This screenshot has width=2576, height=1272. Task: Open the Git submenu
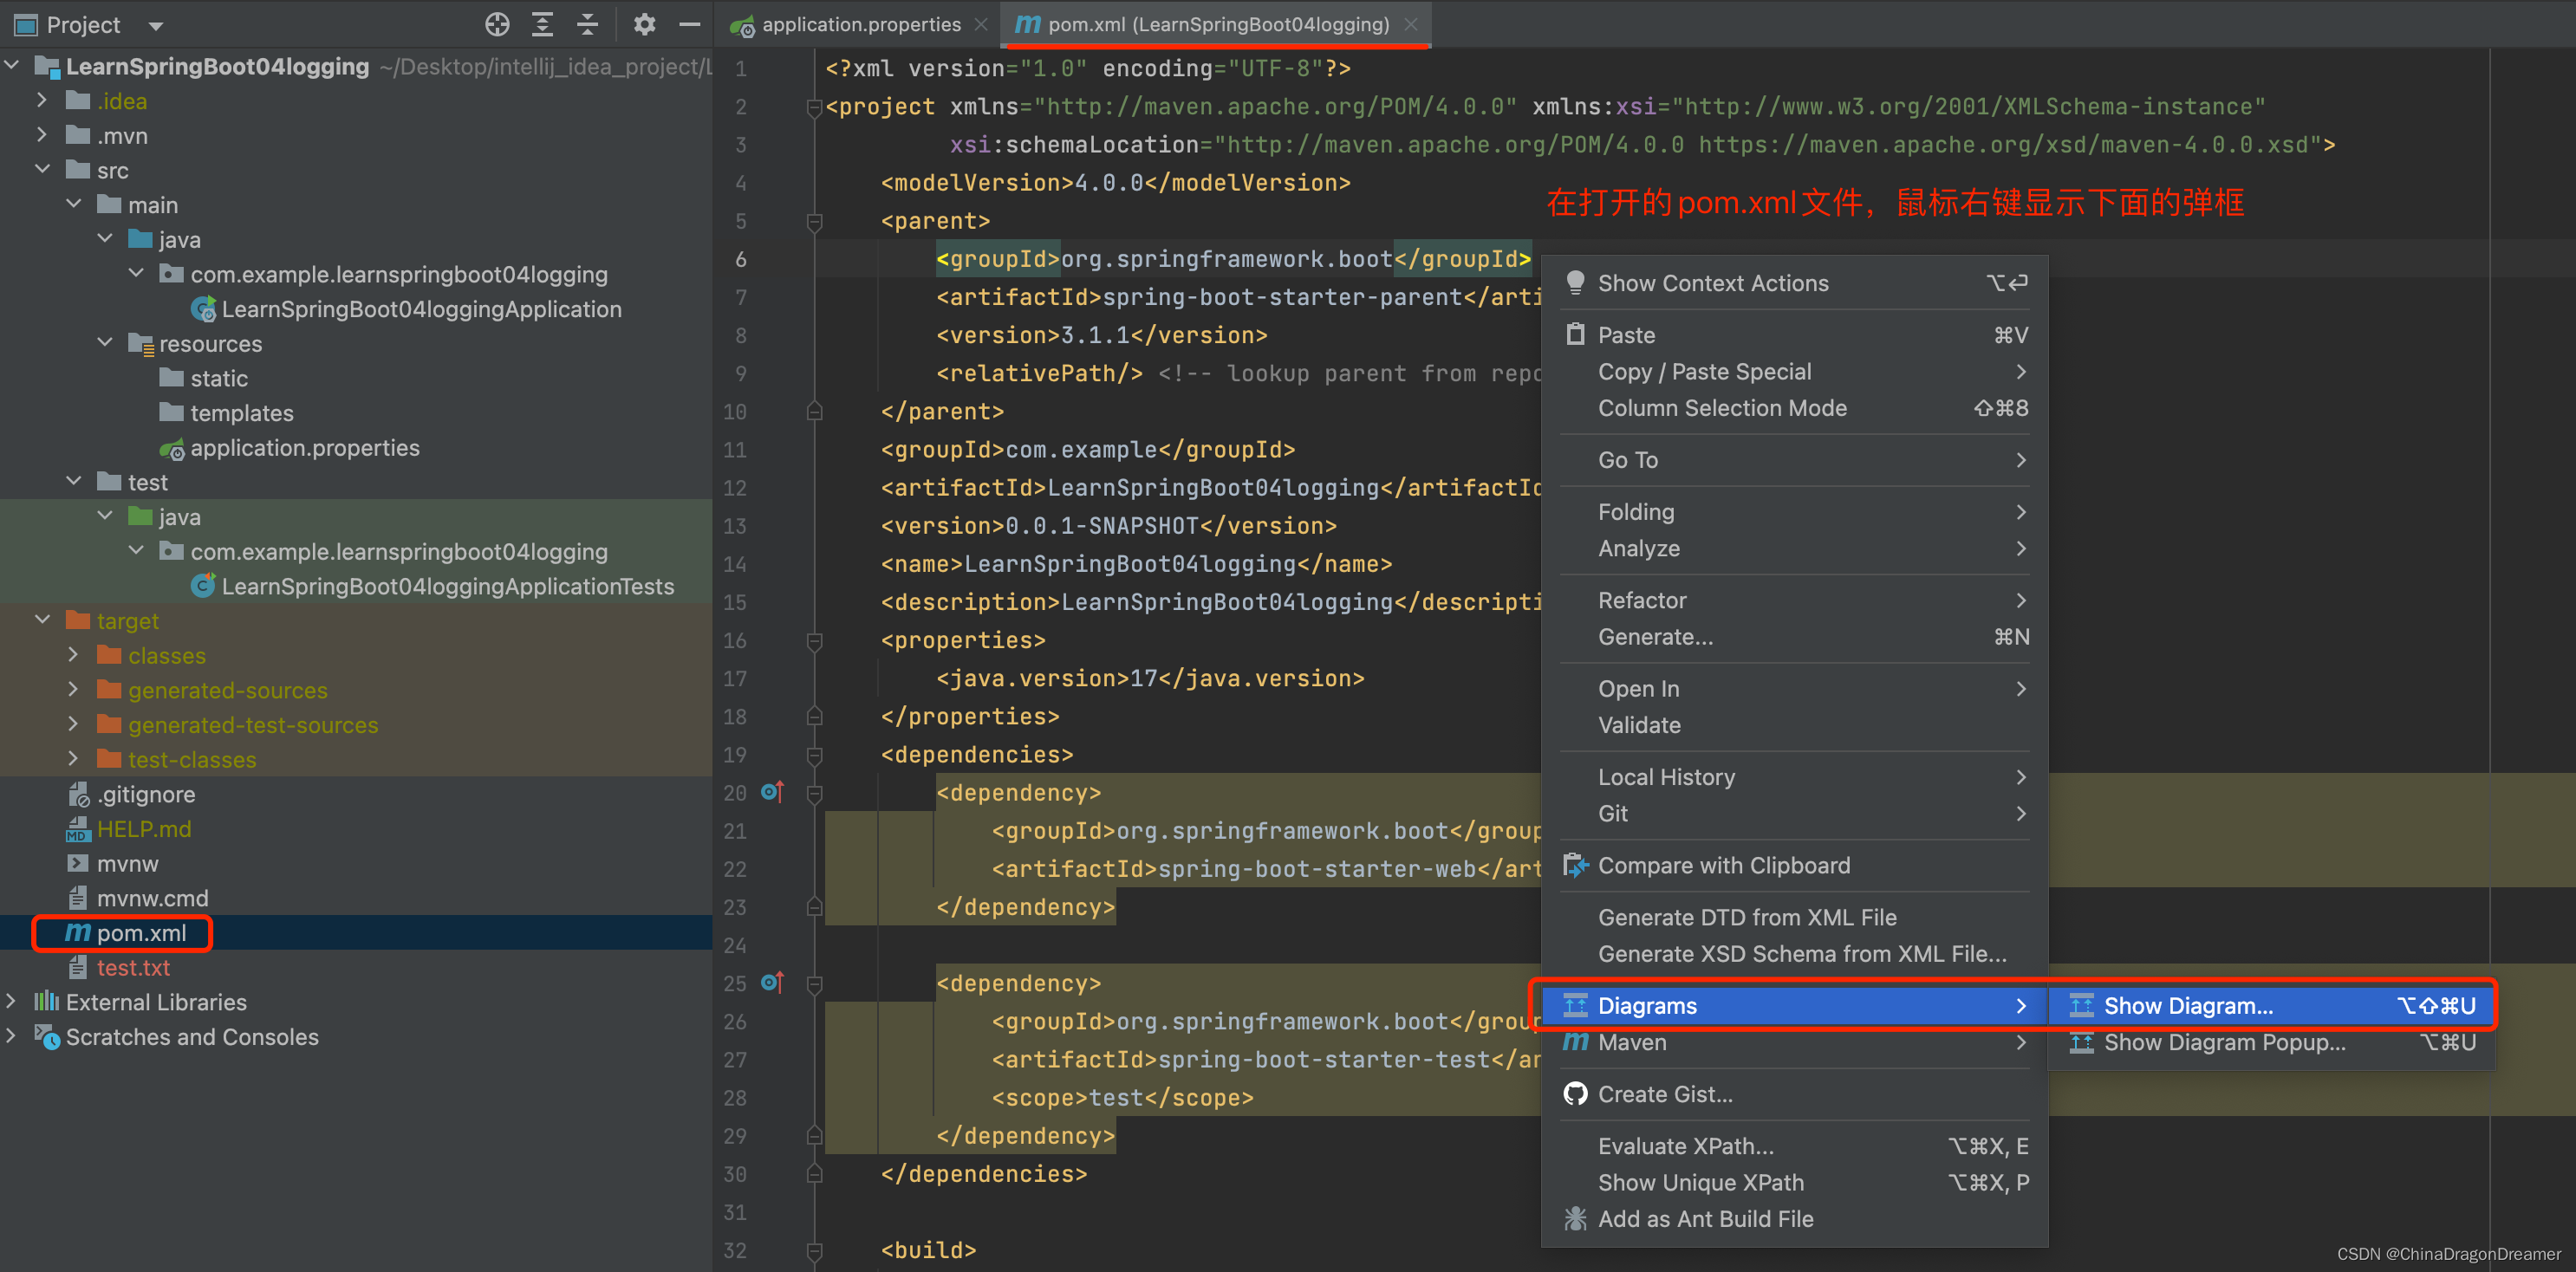point(1795,813)
